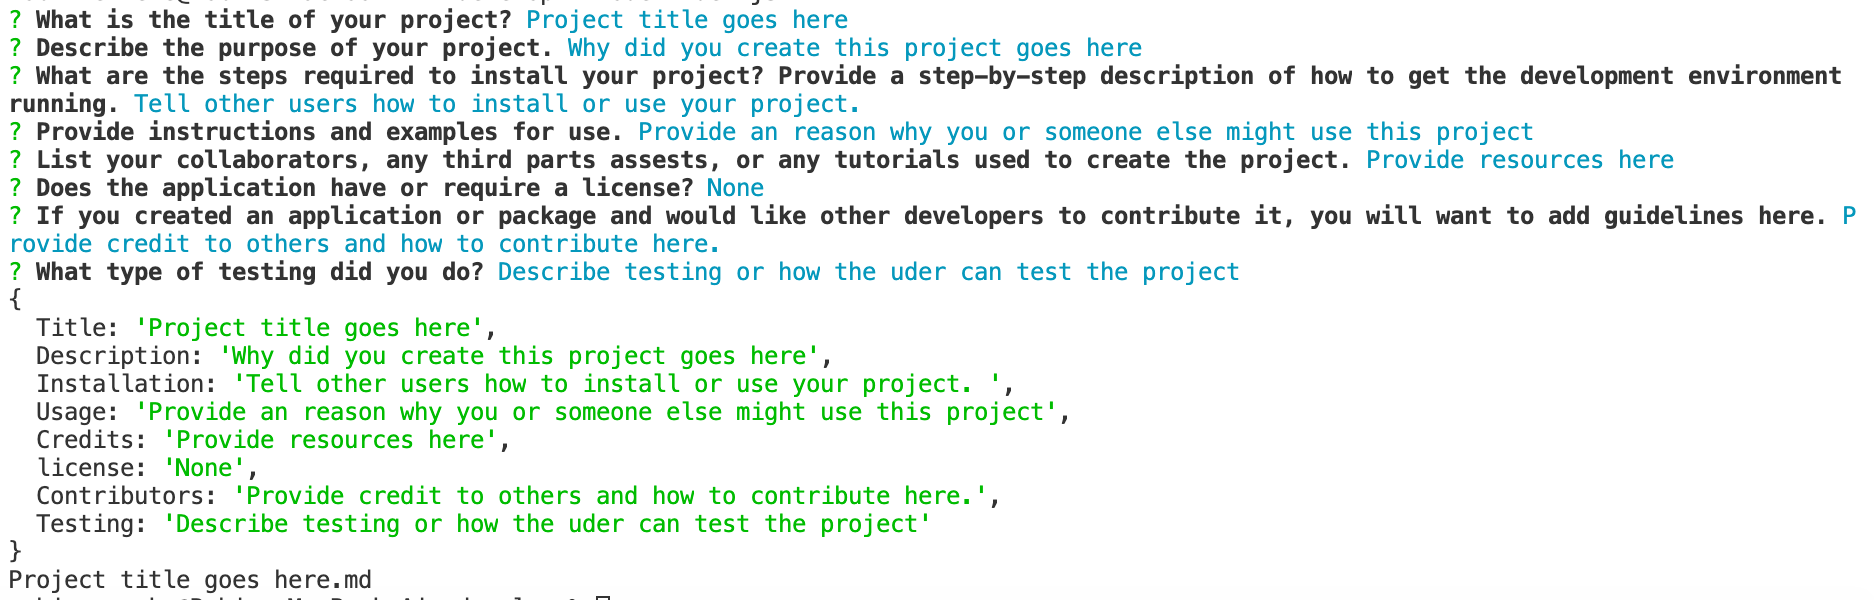Image resolution: width=1874 pixels, height=600 pixels.
Task: Click the question mark before license prompt
Action: [x=15, y=188]
